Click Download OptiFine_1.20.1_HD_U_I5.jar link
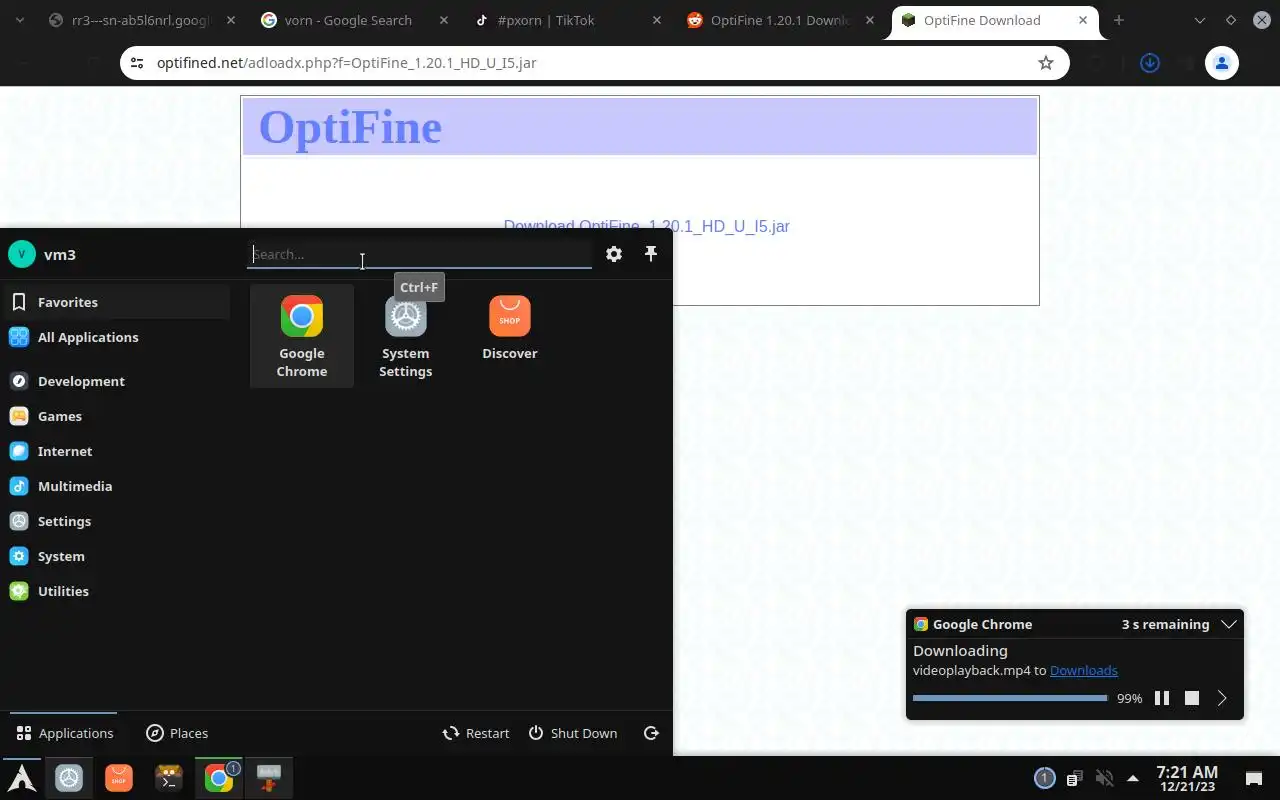 [646, 226]
